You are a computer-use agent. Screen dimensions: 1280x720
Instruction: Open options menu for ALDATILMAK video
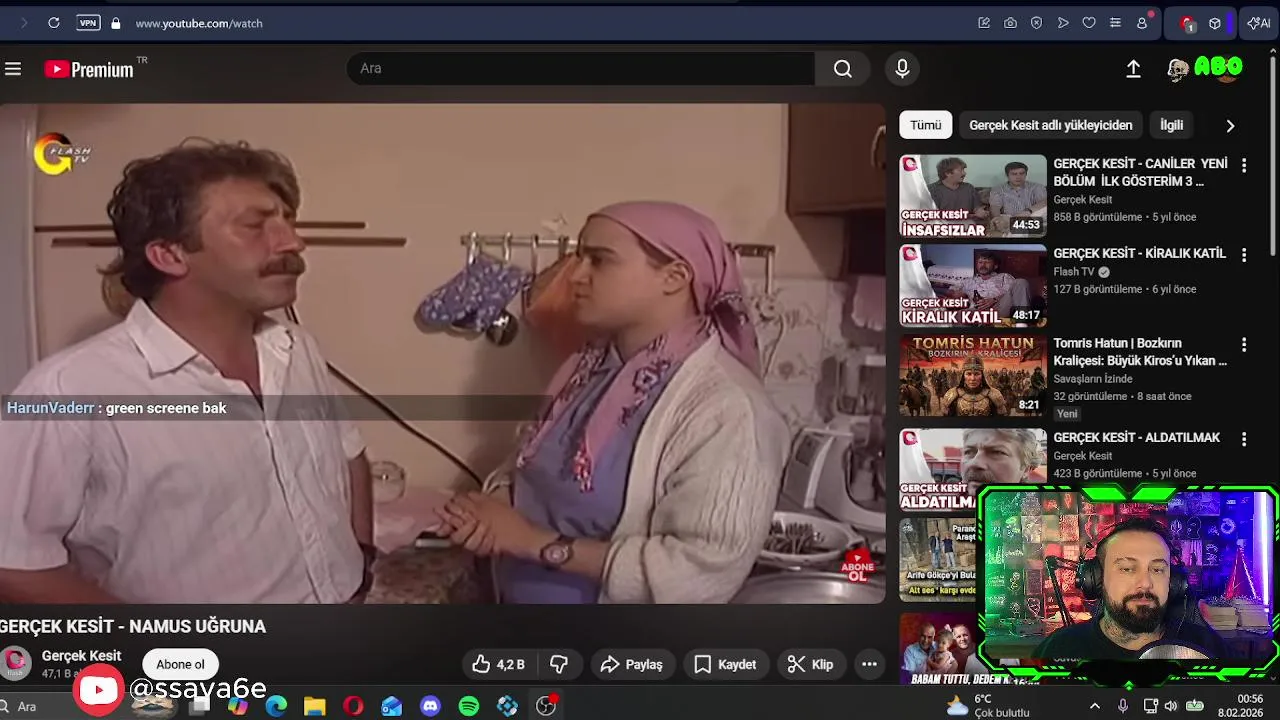pyautogui.click(x=1244, y=439)
